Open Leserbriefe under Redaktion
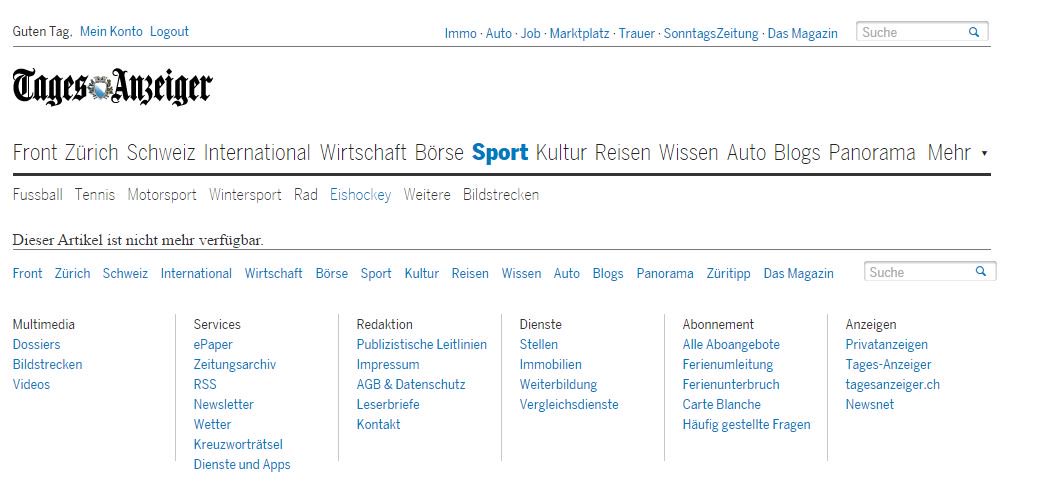 388,404
